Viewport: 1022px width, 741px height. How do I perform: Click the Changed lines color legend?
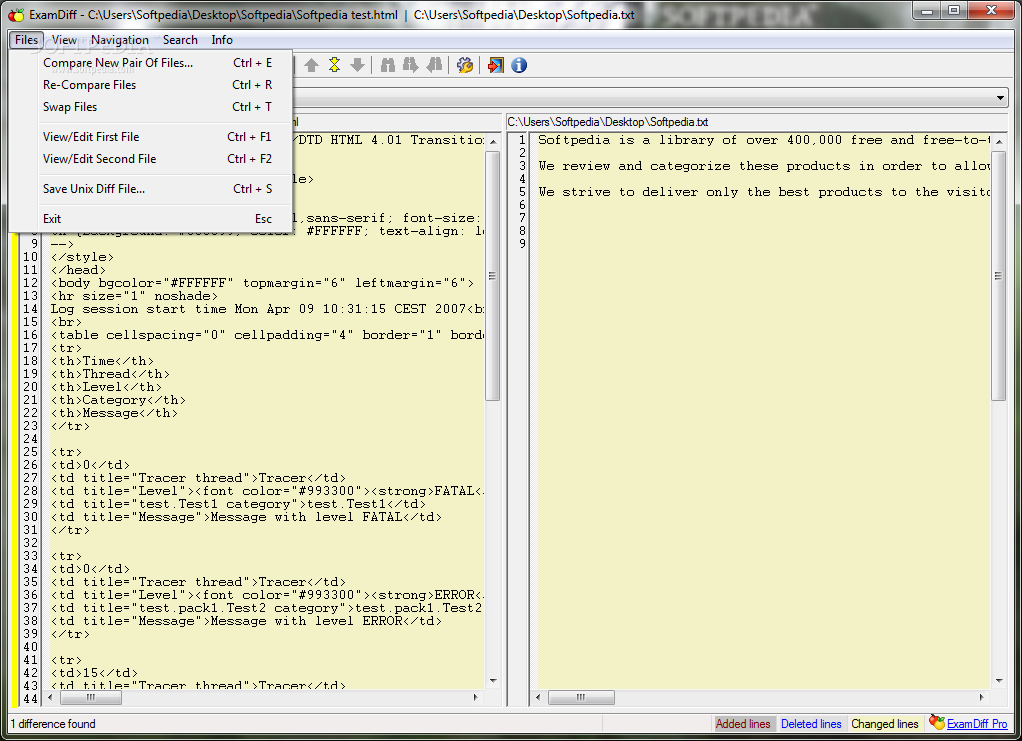884,723
